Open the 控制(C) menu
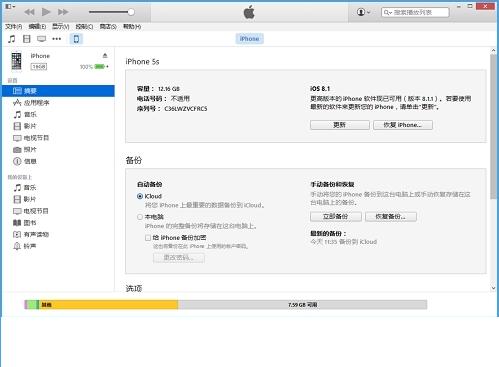 coord(84,26)
